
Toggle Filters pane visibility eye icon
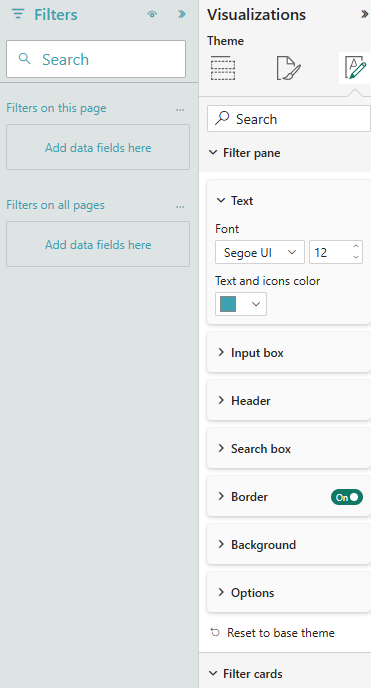point(152,14)
